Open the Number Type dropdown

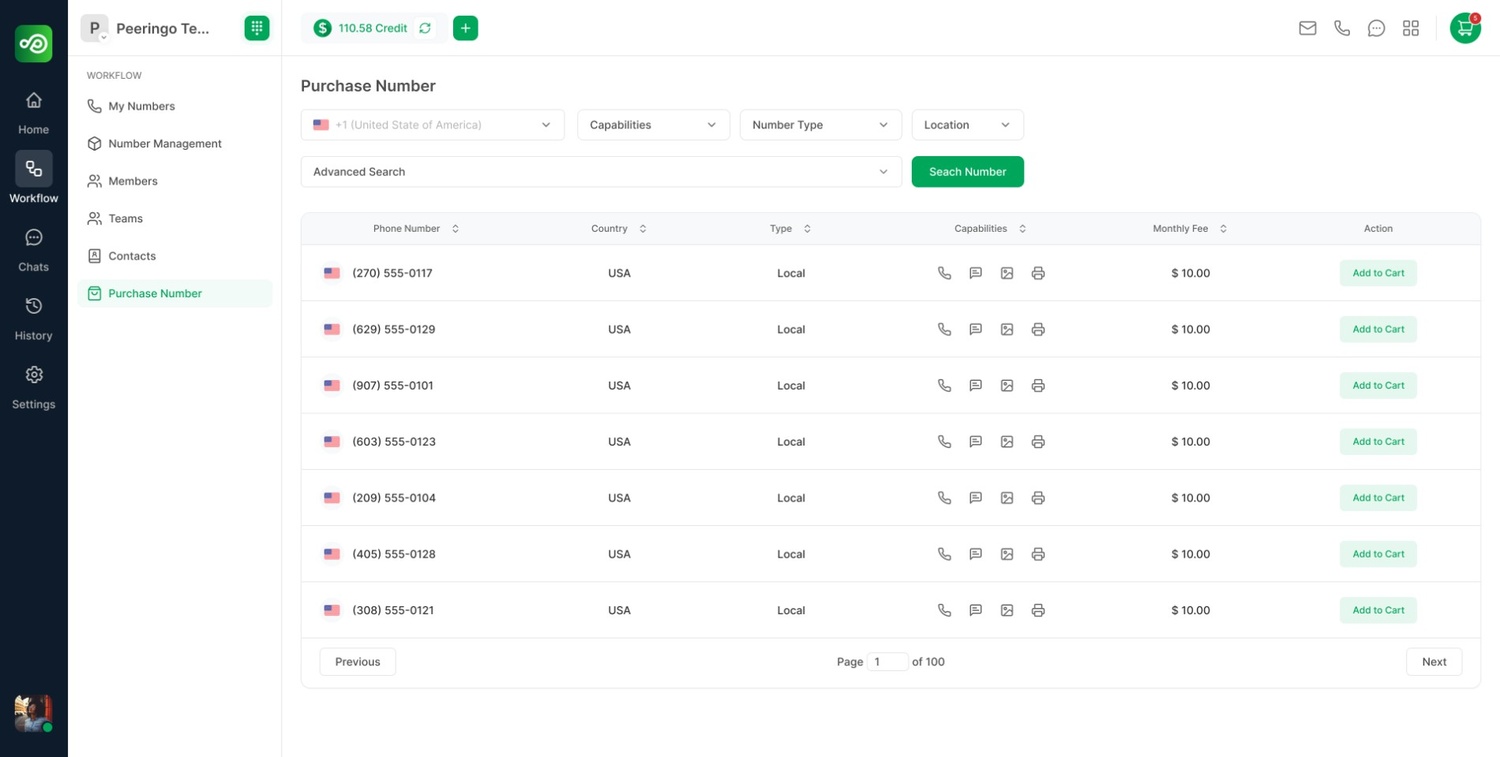click(x=820, y=125)
